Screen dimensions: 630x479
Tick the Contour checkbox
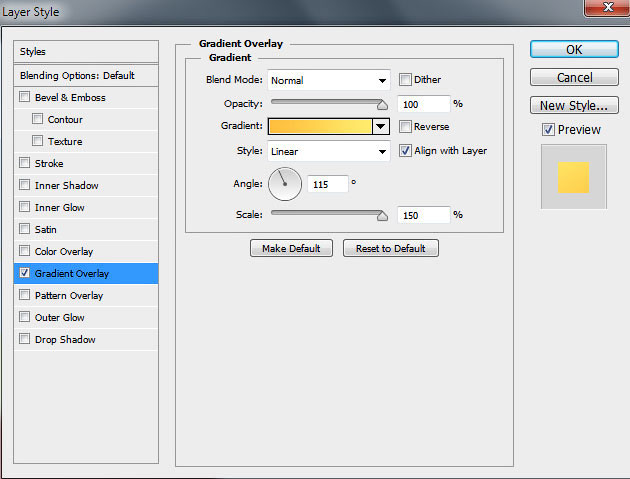coord(37,119)
